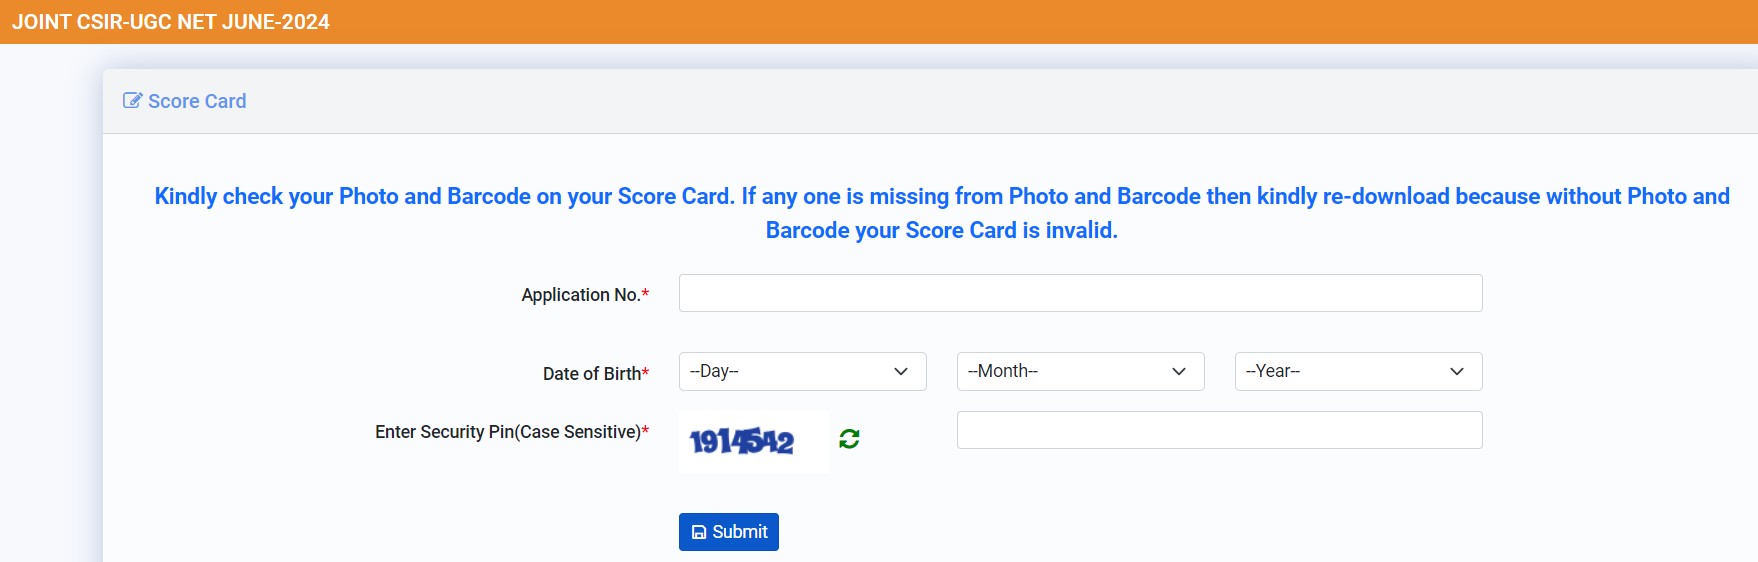Refresh the security pin captcha
Image resolution: width=1758 pixels, height=562 pixels.
click(849, 439)
